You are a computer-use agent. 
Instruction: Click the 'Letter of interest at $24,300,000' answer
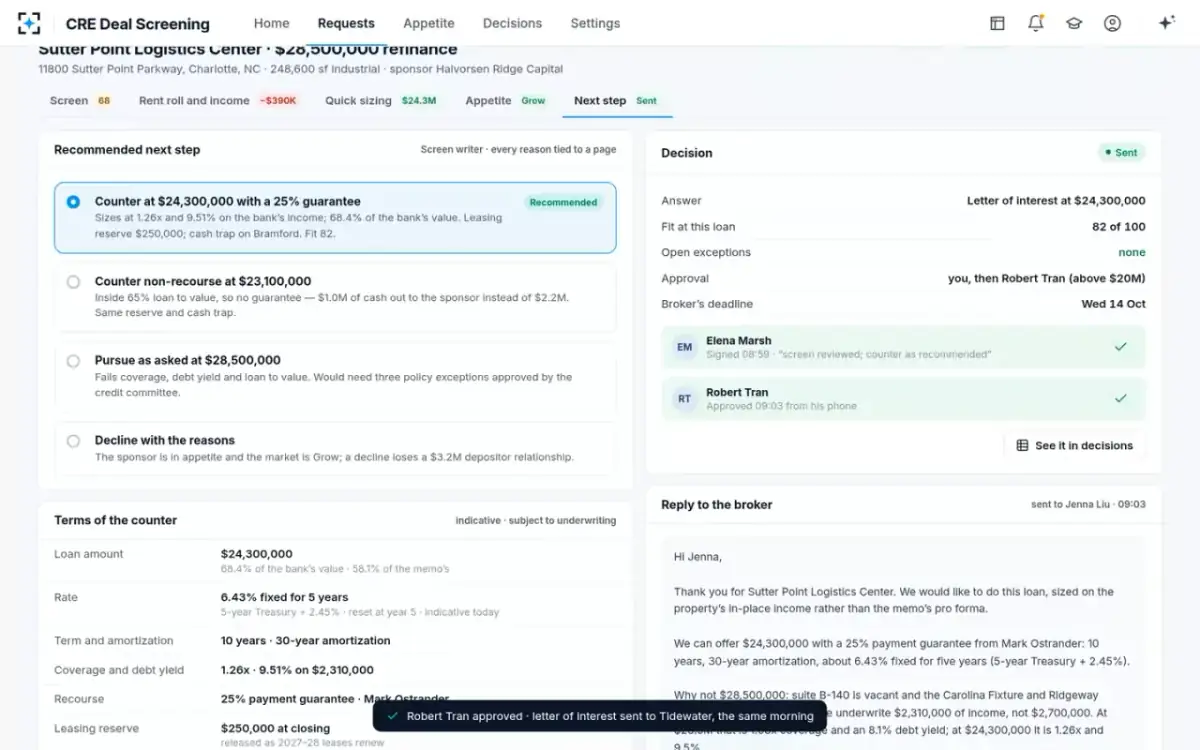1056,201
